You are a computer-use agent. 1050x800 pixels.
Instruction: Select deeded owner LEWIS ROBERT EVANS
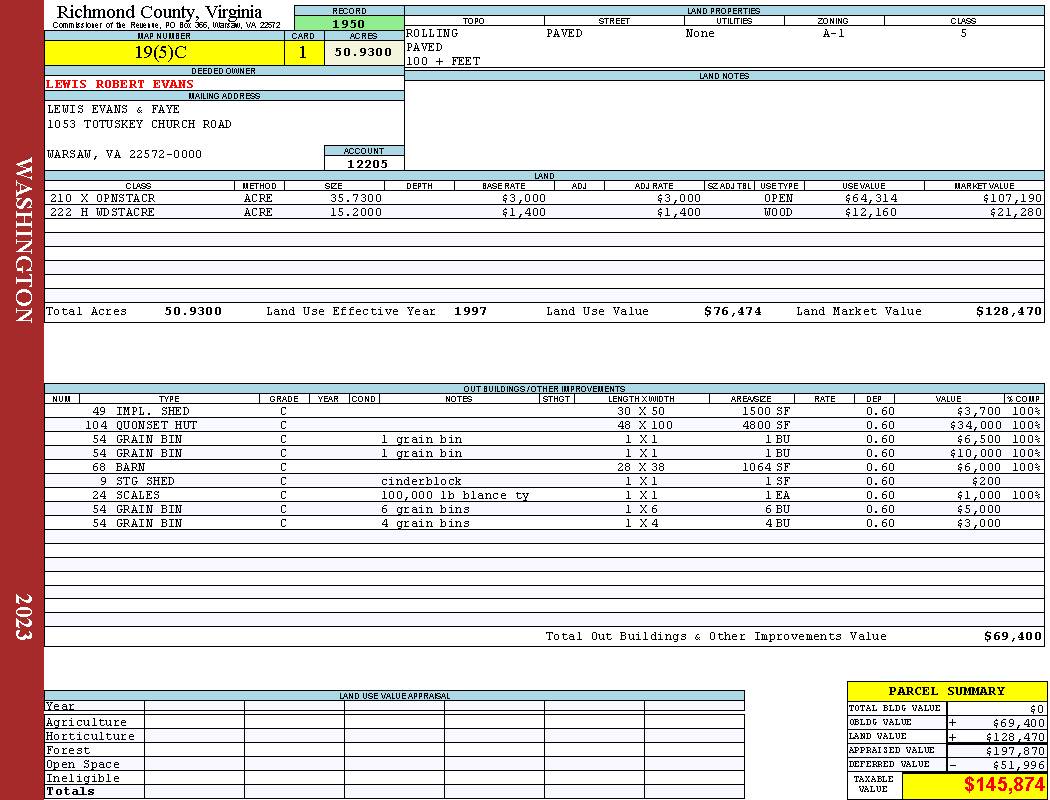(119, 84)
